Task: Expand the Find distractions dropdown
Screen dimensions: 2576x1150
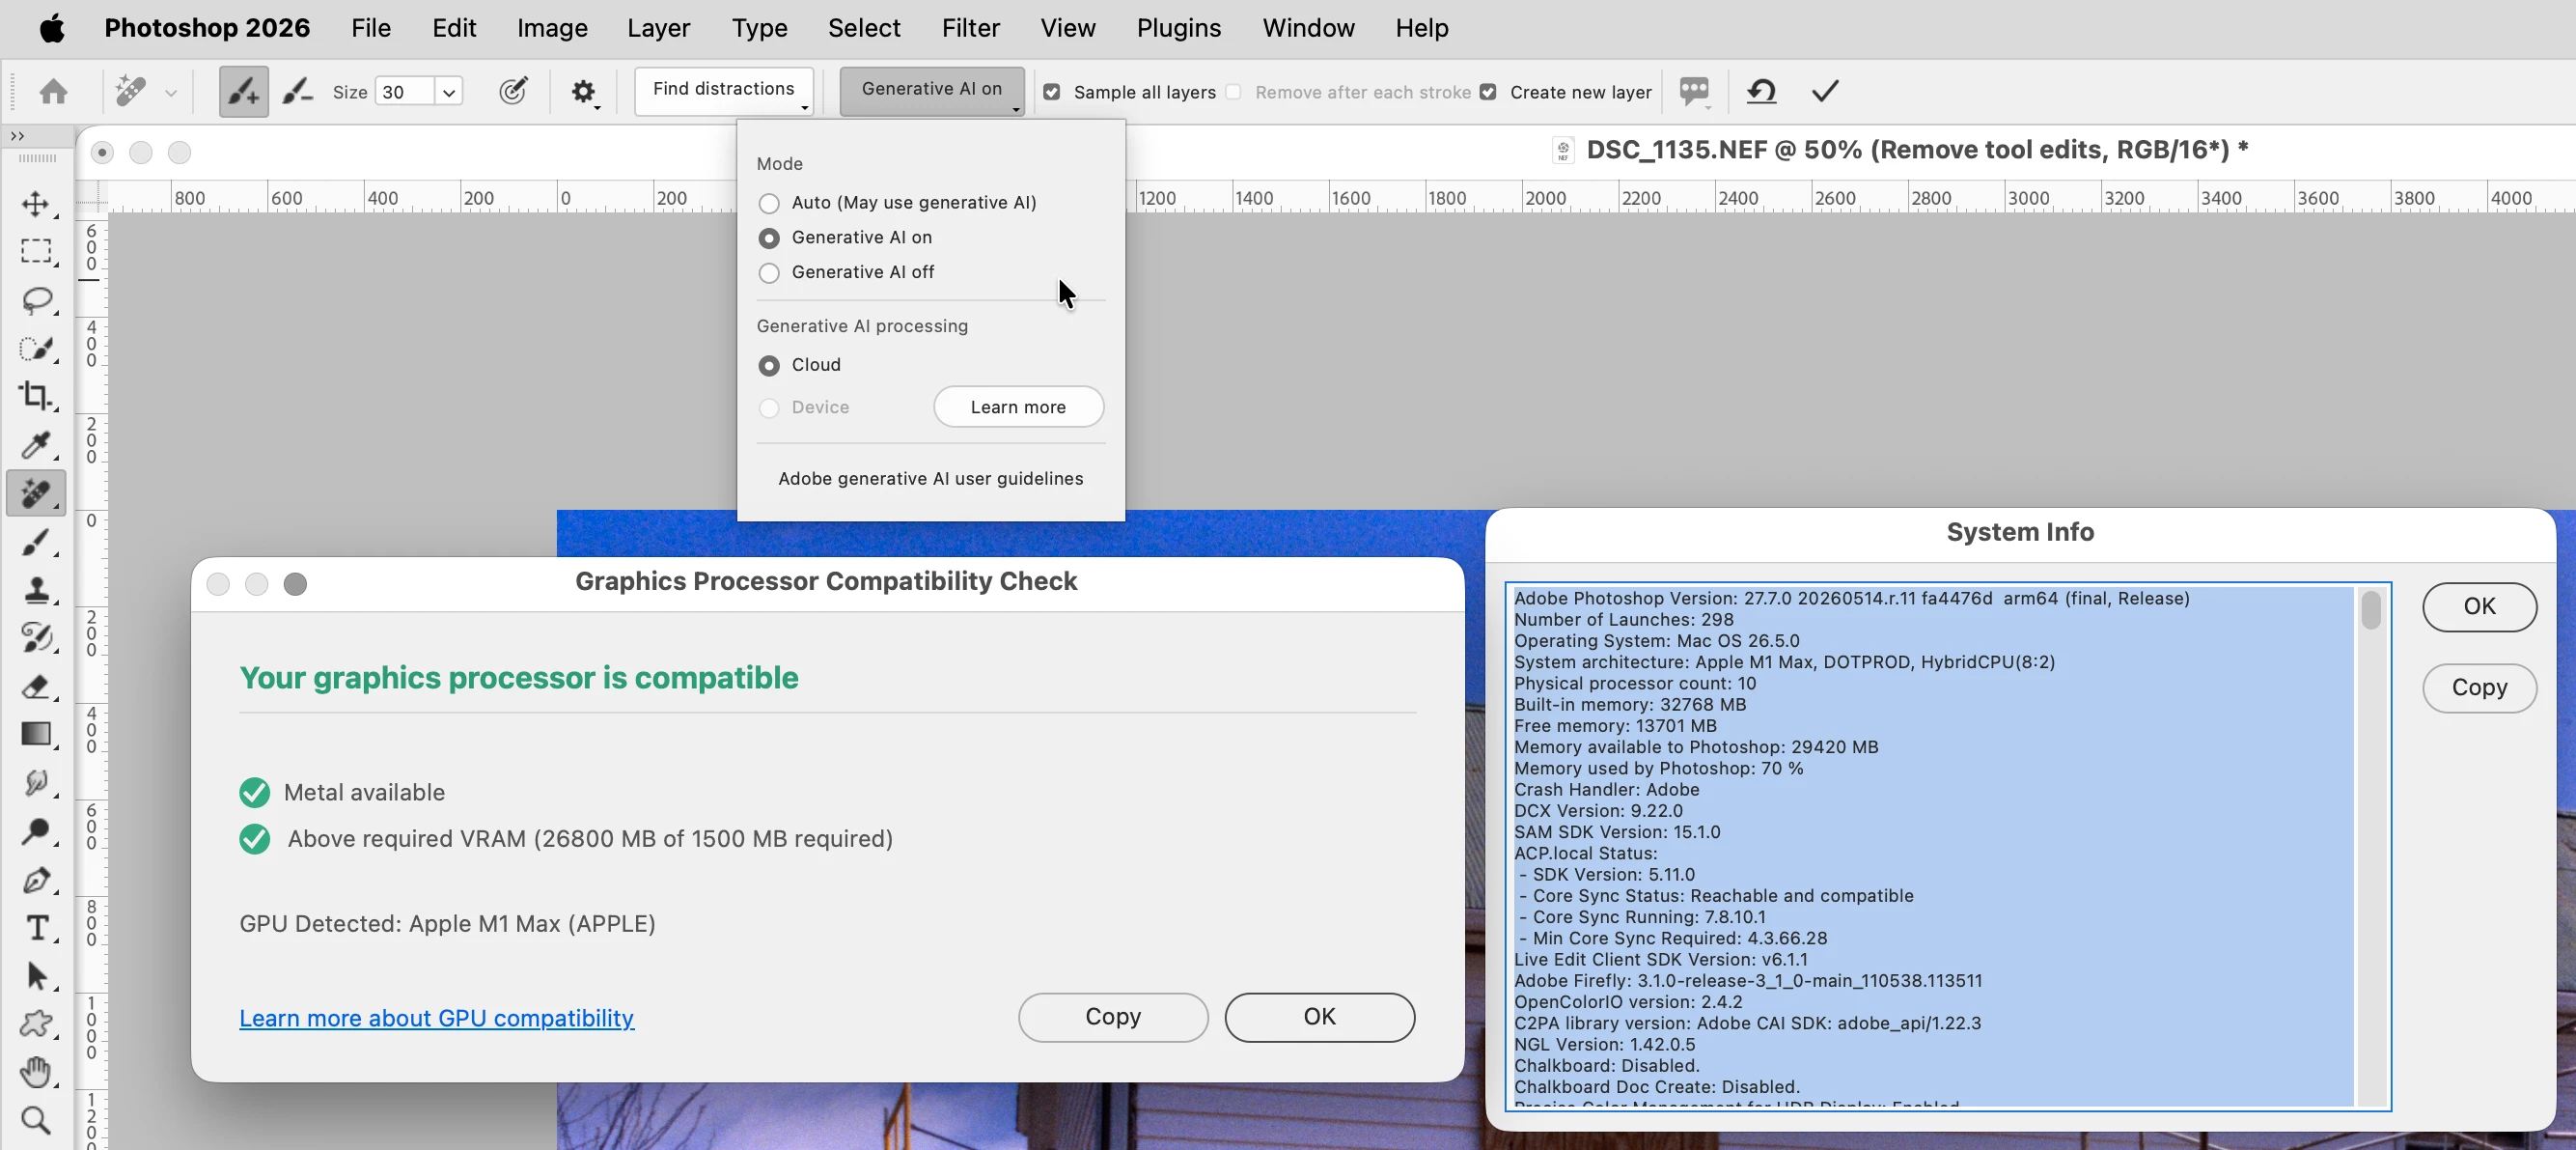Action: coord(724,91)
